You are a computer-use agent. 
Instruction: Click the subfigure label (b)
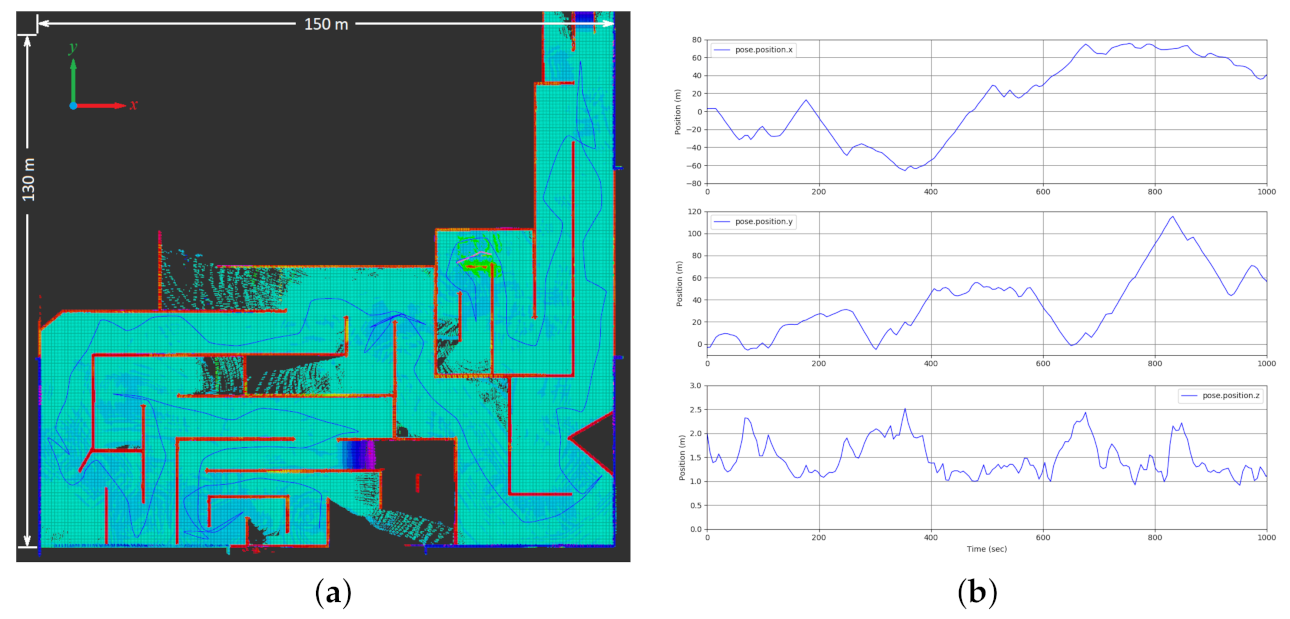pos(977,594)
